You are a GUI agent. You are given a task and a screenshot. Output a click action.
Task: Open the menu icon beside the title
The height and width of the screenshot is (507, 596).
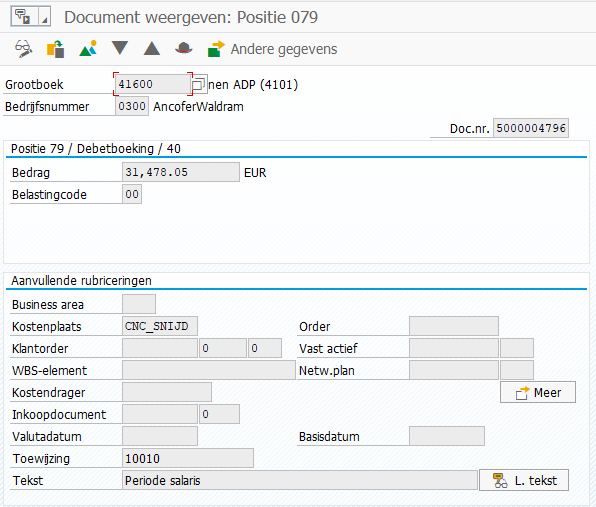(24, 17)
